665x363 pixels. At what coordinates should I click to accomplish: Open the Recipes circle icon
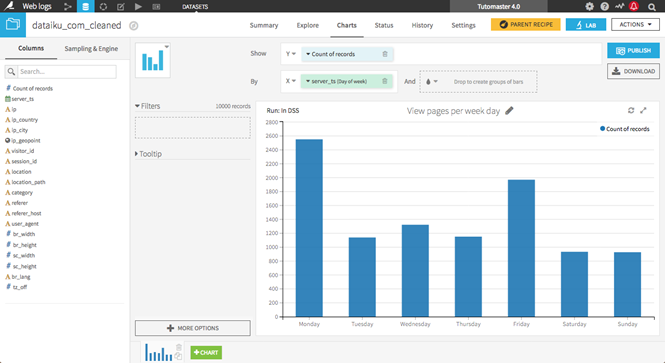pos(103,6)
